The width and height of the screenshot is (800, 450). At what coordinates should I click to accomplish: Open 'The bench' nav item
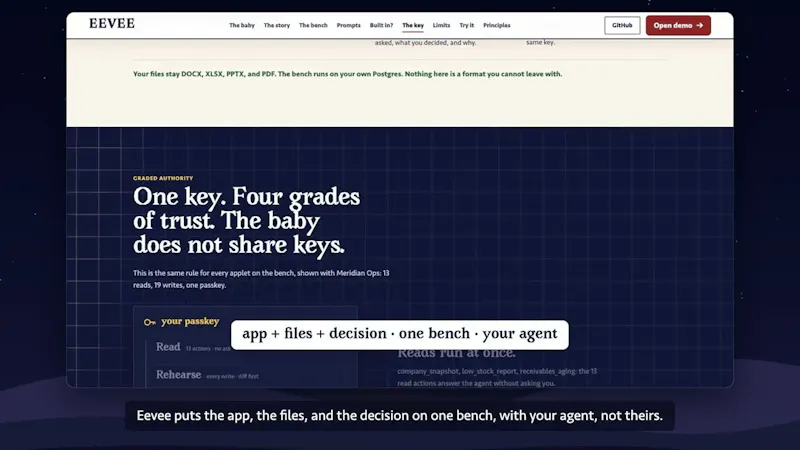point(313,25)
